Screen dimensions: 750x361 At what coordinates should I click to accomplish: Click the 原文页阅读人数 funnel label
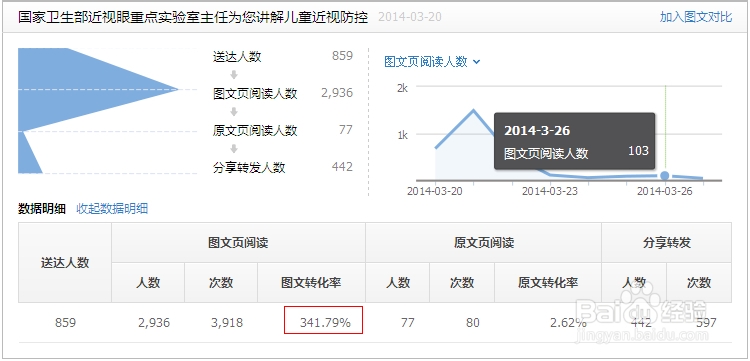click(255, 130)
